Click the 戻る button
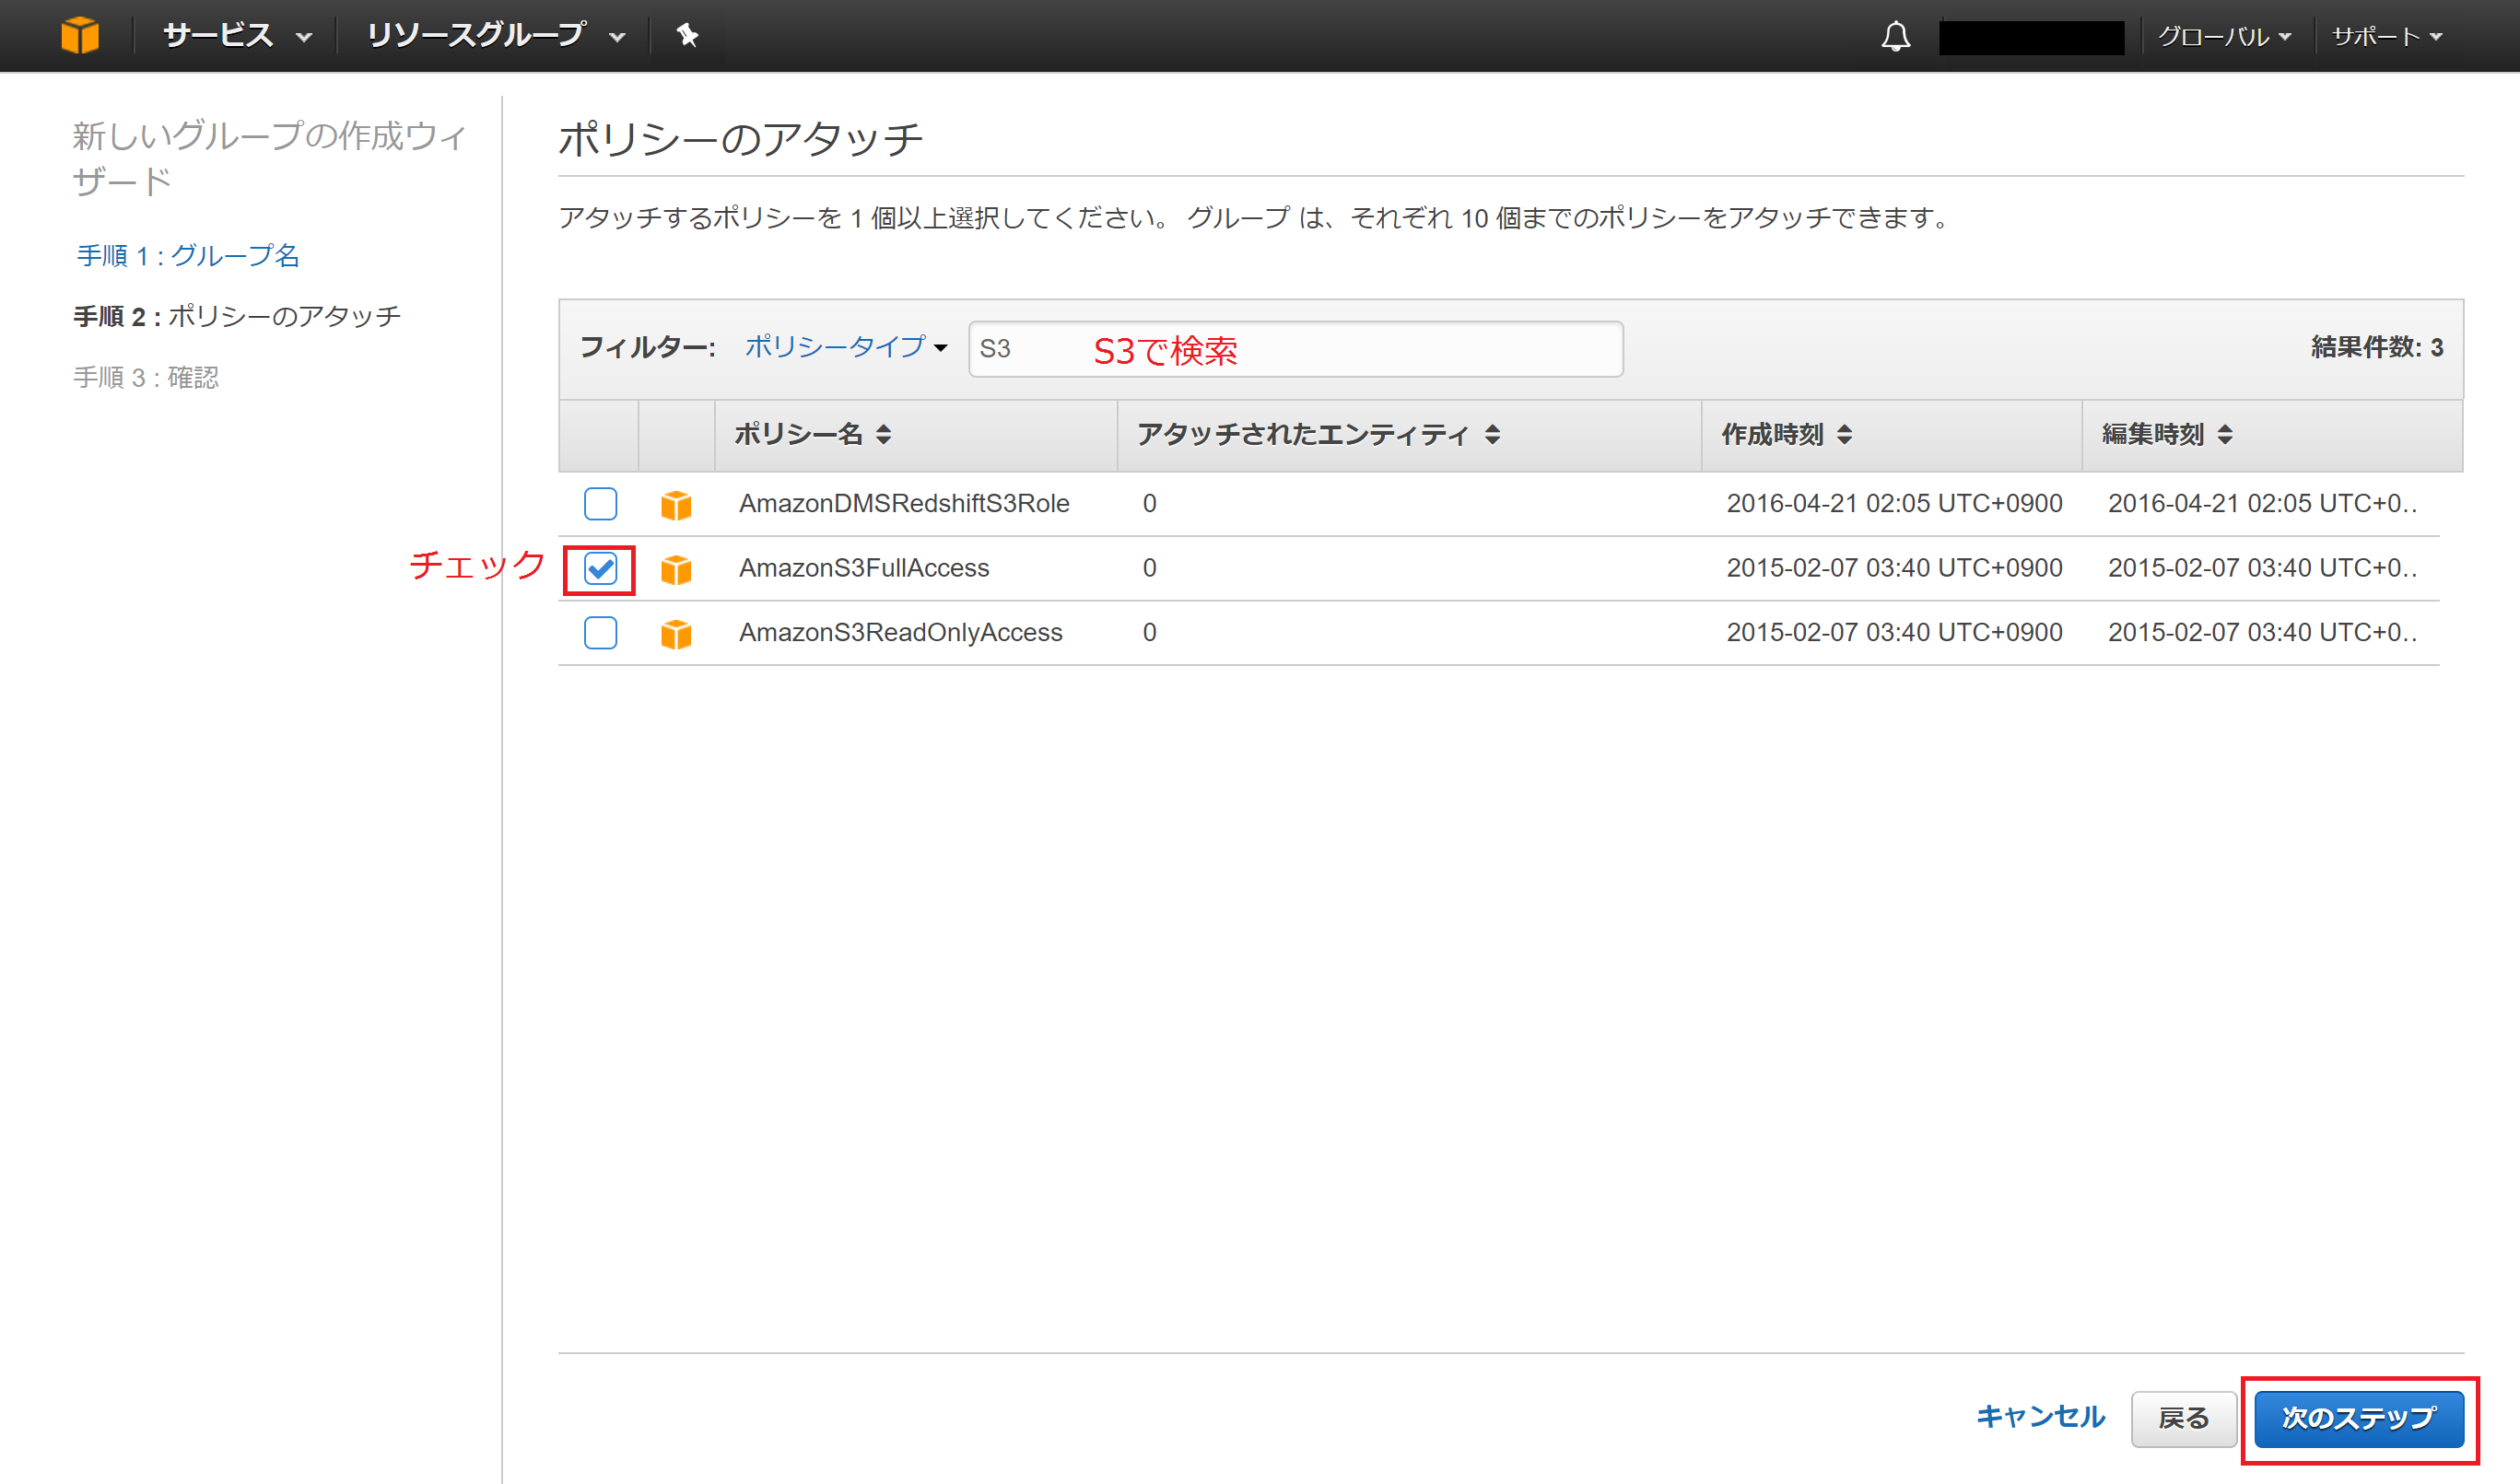2520x1484 pixels. point(2183,1419)
